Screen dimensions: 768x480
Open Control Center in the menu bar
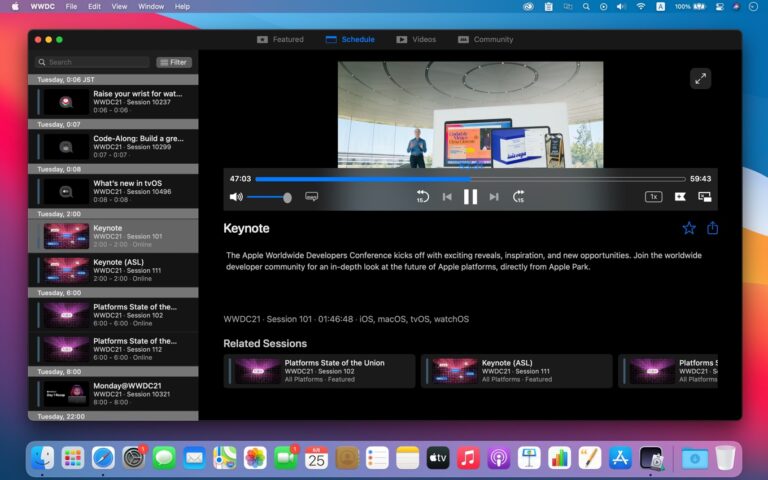point(720,7)
